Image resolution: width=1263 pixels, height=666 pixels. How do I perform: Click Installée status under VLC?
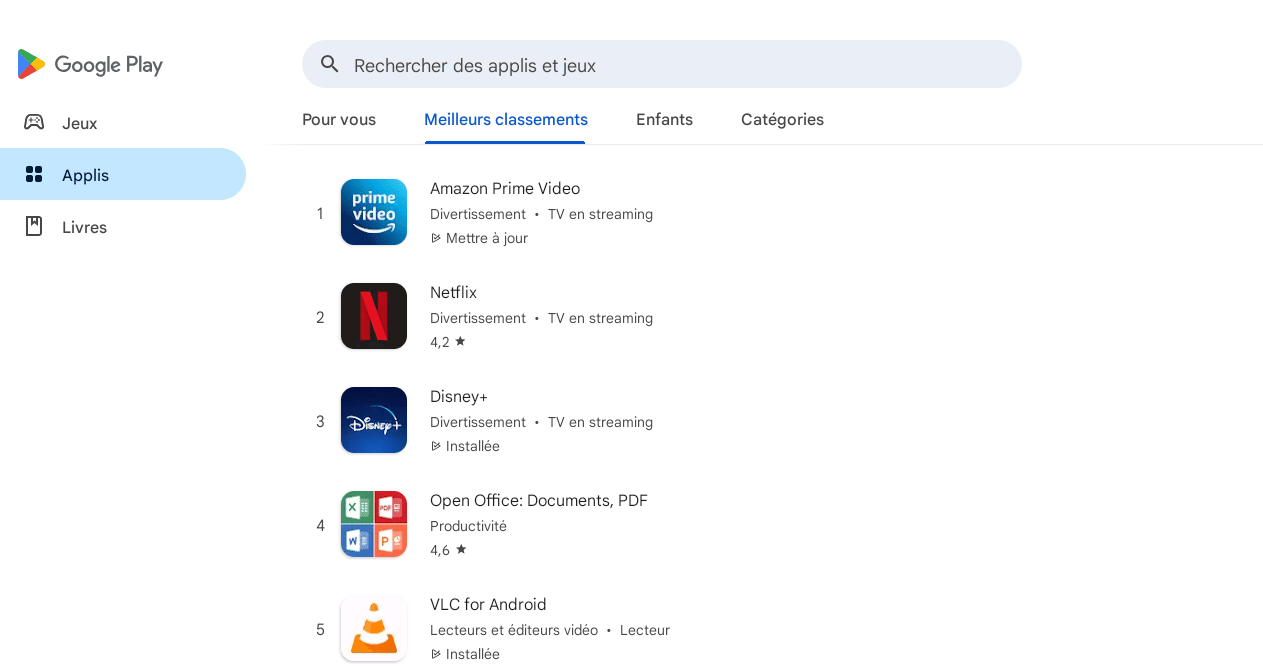coord(465,654)
